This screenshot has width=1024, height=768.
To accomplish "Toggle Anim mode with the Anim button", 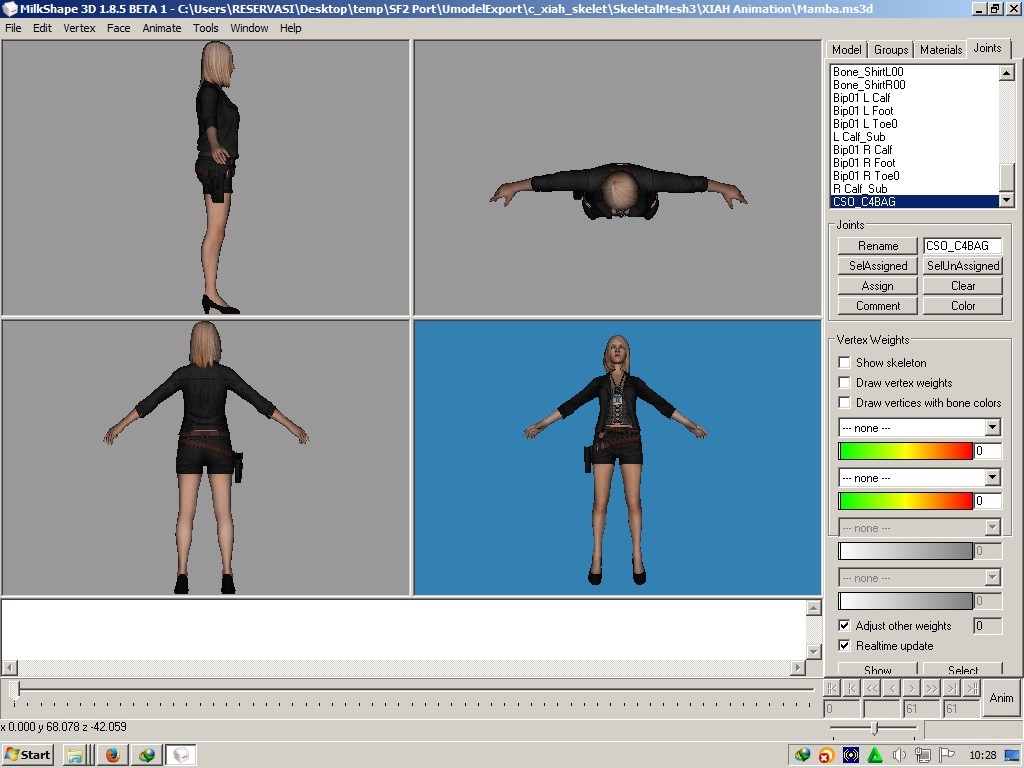I will tap(1000, 699).
